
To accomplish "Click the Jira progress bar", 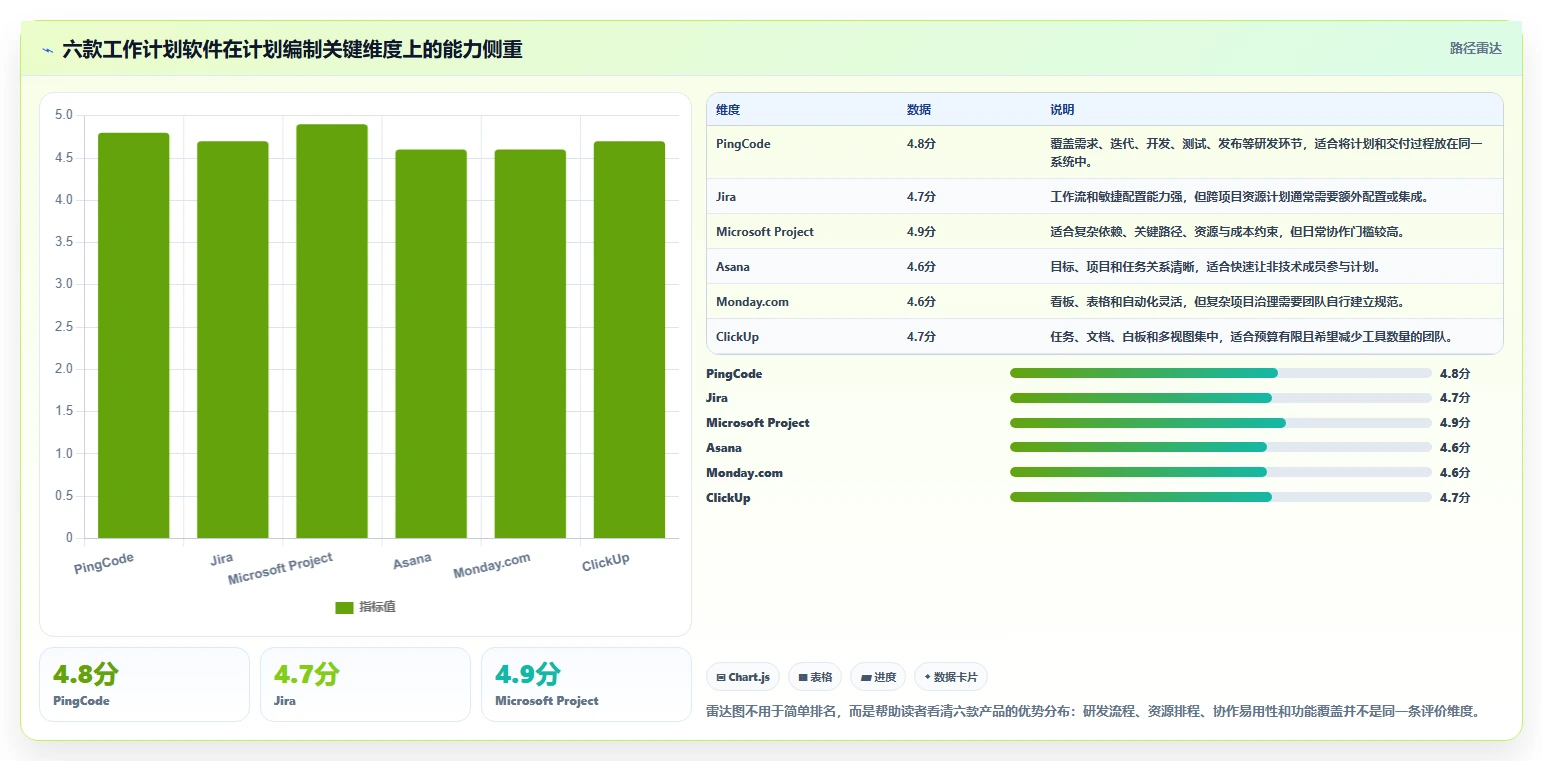I will pos(1221,398).
